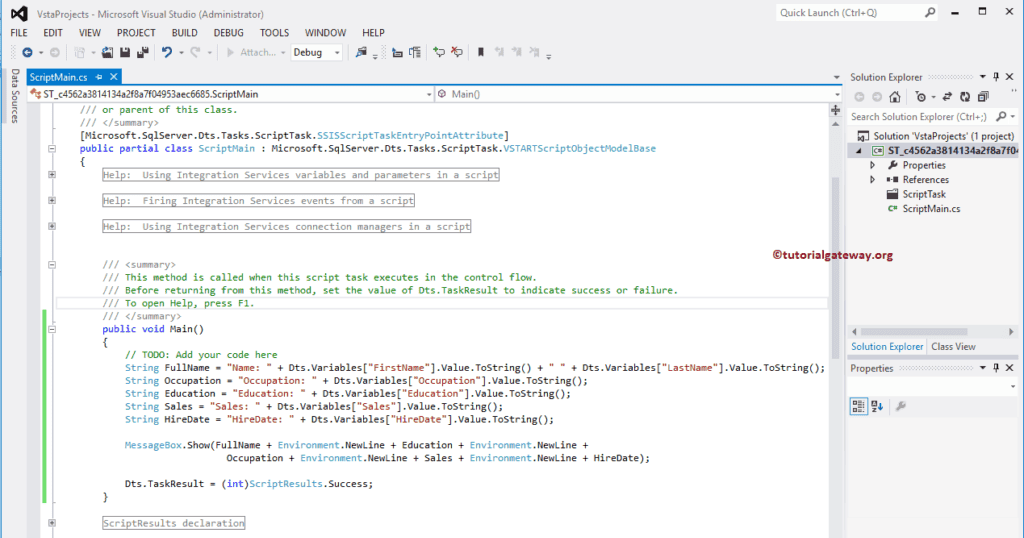Image resolution: width=1024 pixels, height=538 pixels.
Task: Click the split editor handle above scrollbar
Action: tap(835, 110)
